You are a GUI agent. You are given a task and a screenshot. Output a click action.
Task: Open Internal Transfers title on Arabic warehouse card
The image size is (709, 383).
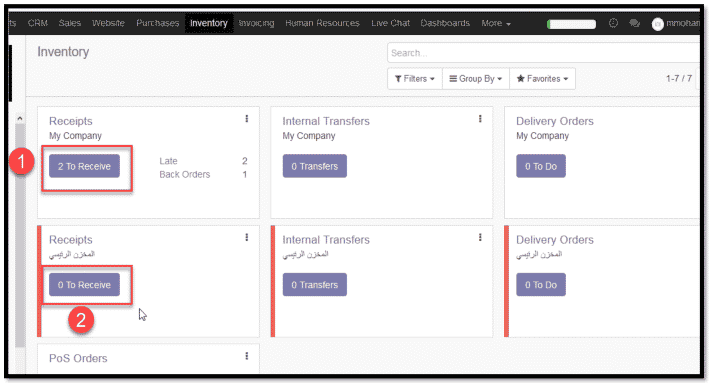pos(326,240)
